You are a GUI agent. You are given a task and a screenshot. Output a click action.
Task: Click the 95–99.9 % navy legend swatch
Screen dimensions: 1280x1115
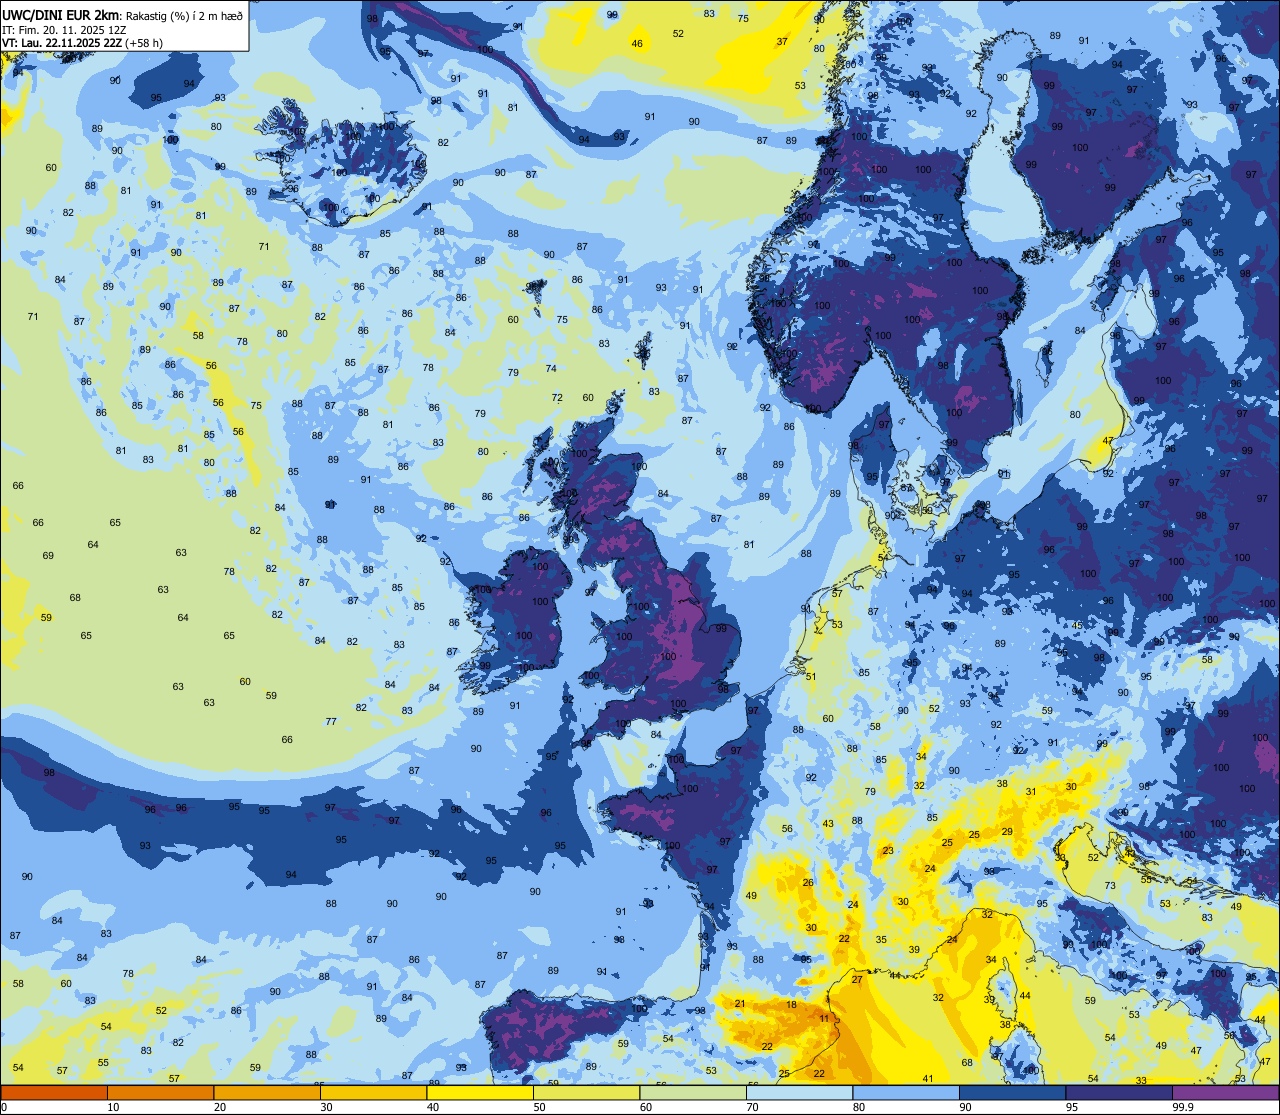[x=1119, y=1093]
